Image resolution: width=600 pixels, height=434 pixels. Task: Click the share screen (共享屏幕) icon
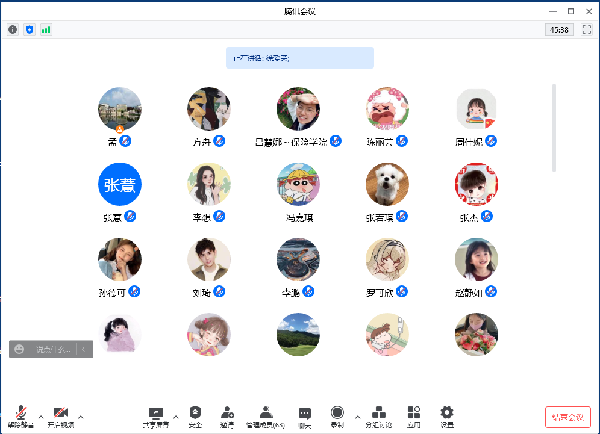tap(155, 415)
